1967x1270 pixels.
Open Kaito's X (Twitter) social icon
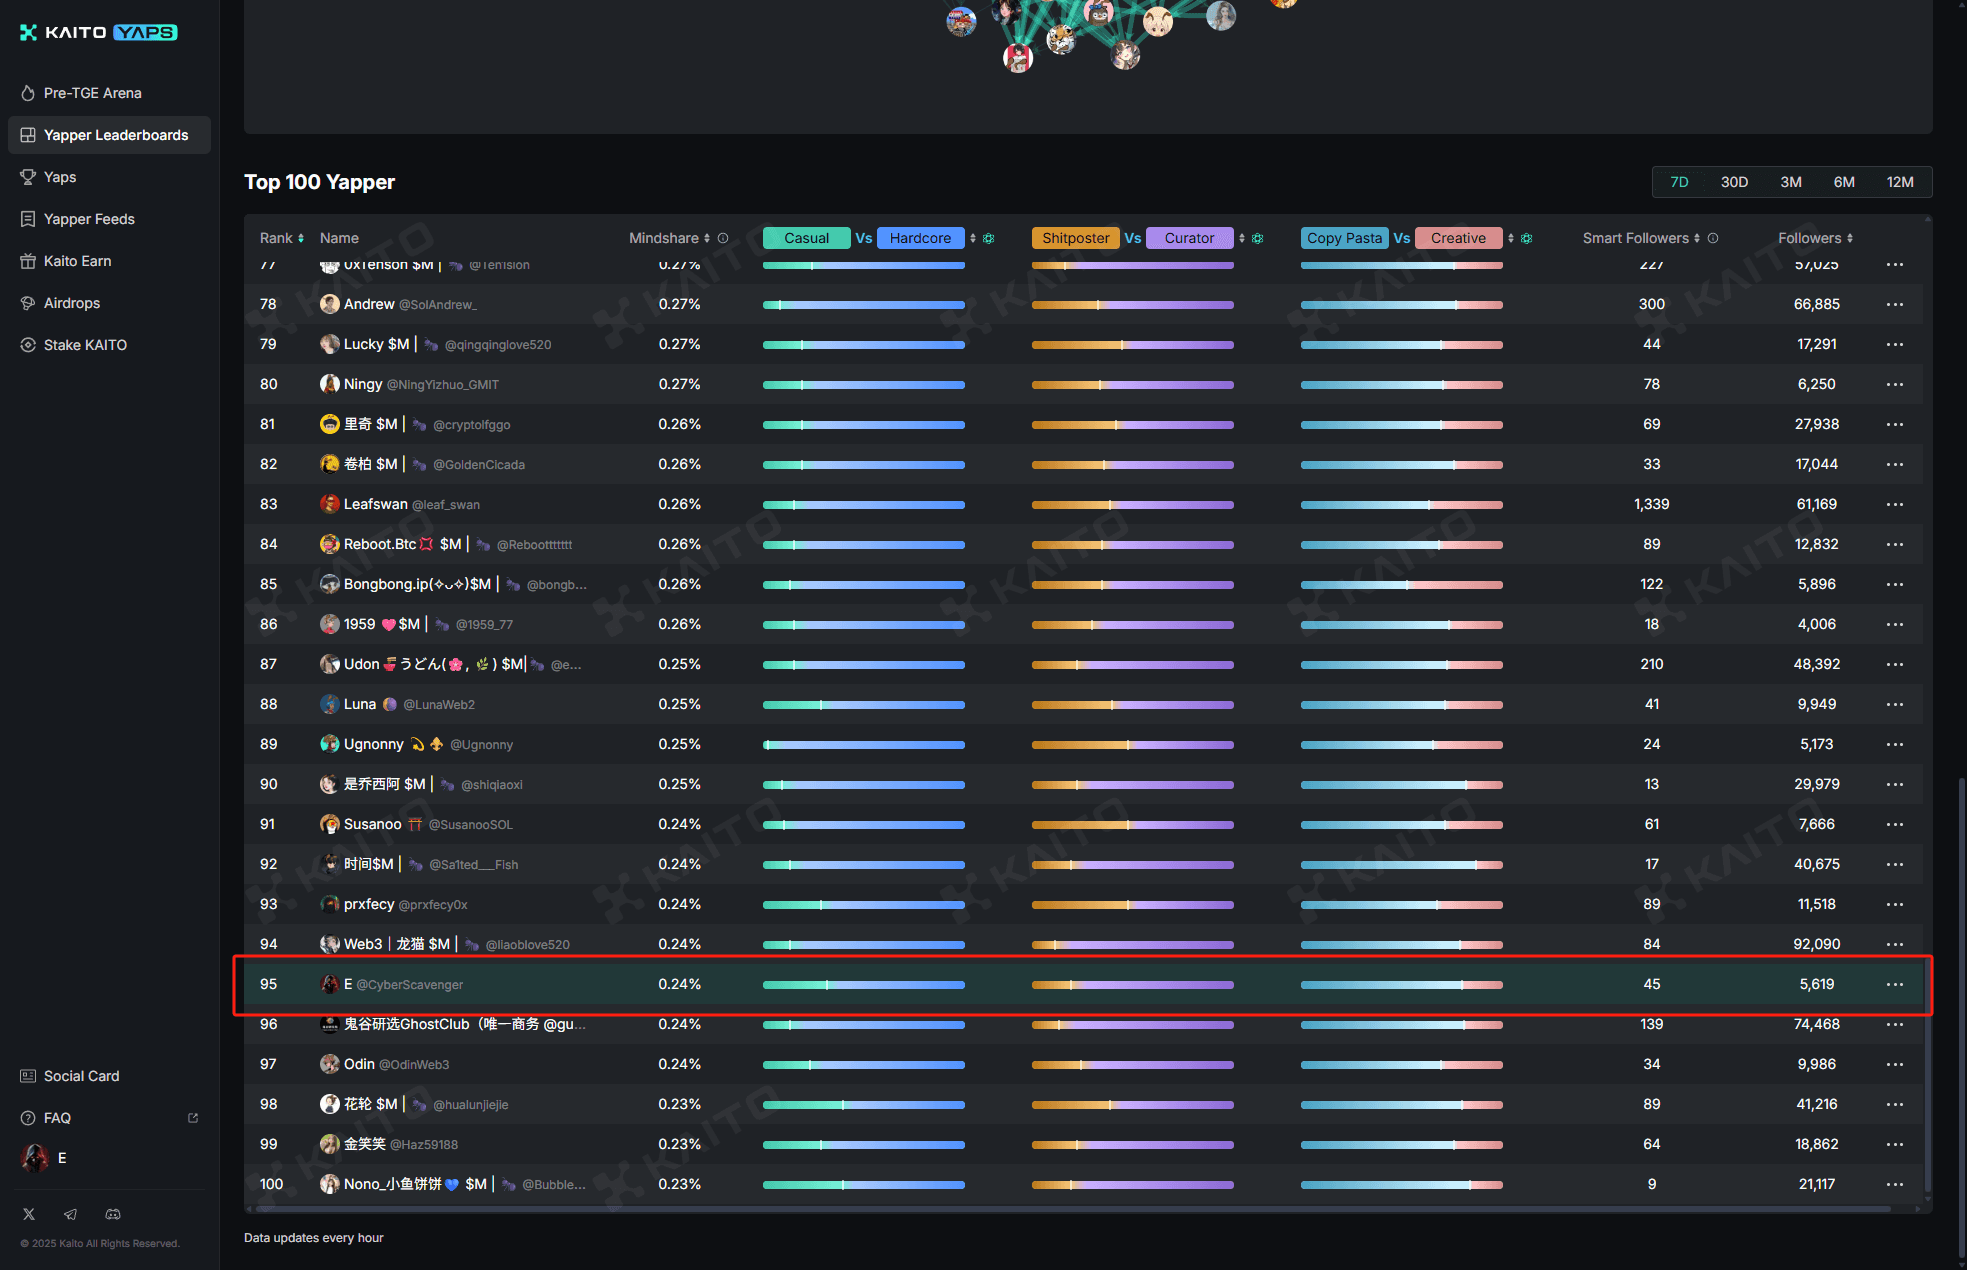point(29,1214)
